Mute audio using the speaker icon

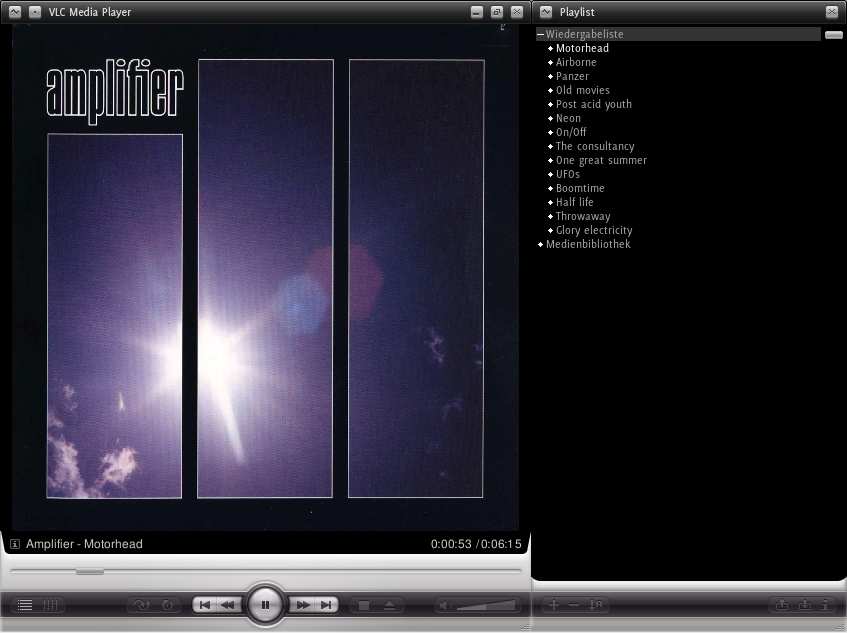[x=446, y=605]
